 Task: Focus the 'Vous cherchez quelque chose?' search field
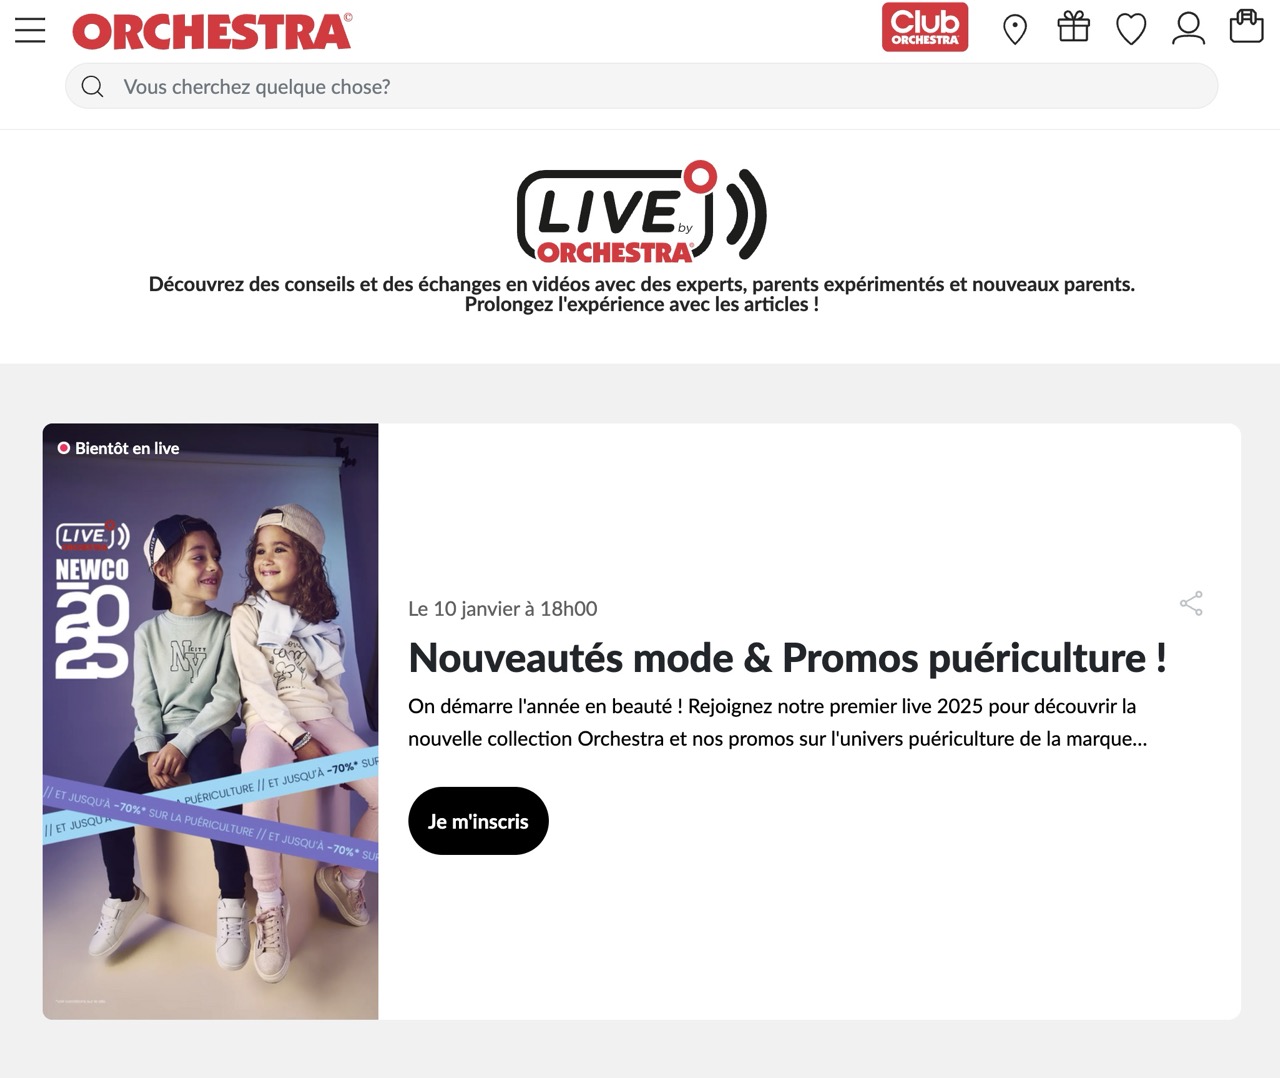(x=642, y=86)
